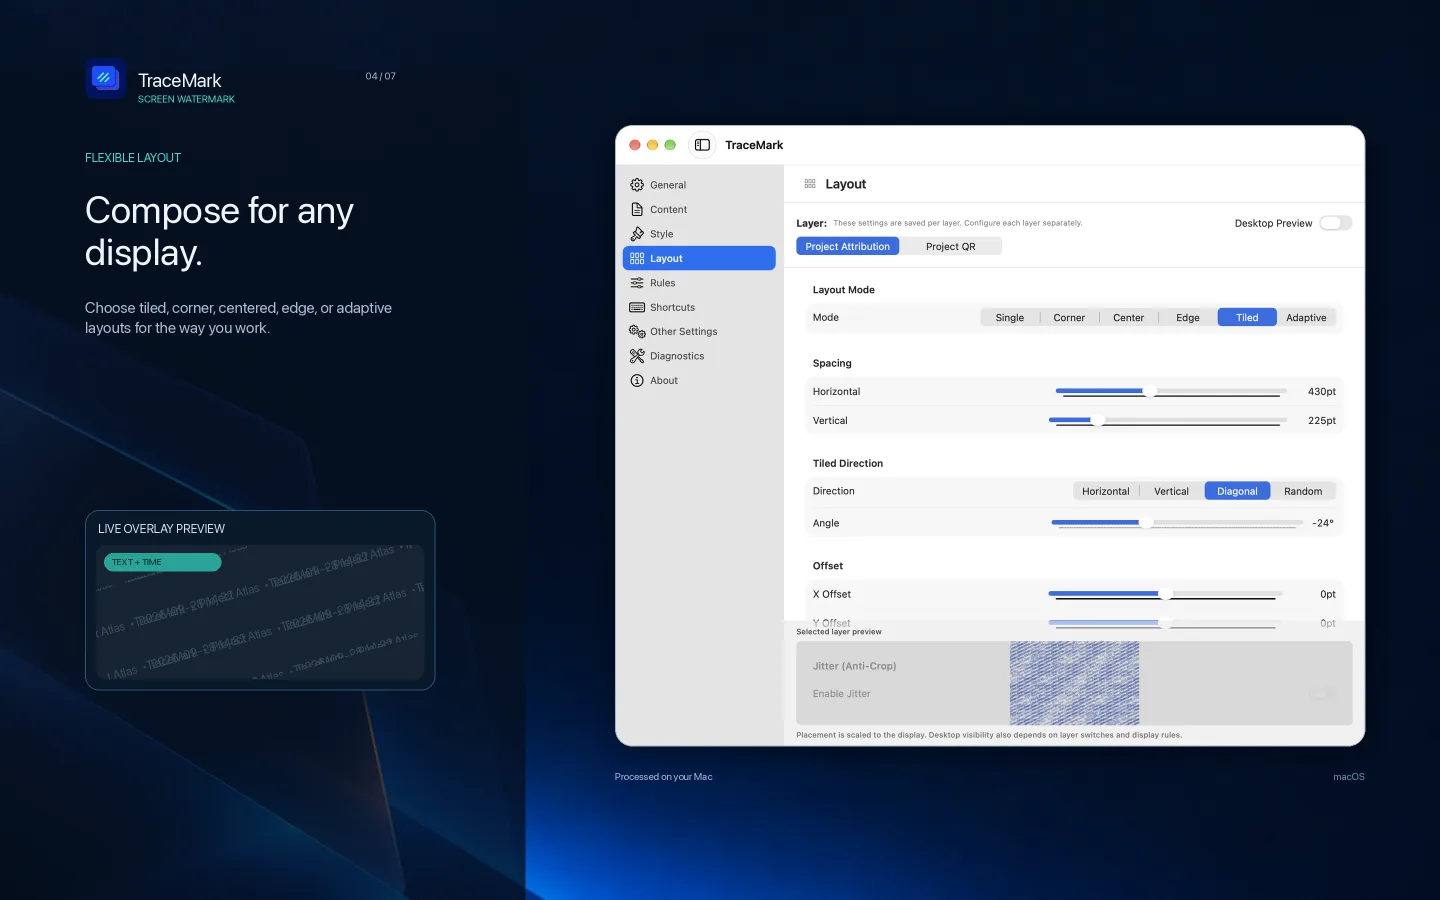Click the grid icon beside Layout heading
1440x900 pixels.
tap(810, 184)
